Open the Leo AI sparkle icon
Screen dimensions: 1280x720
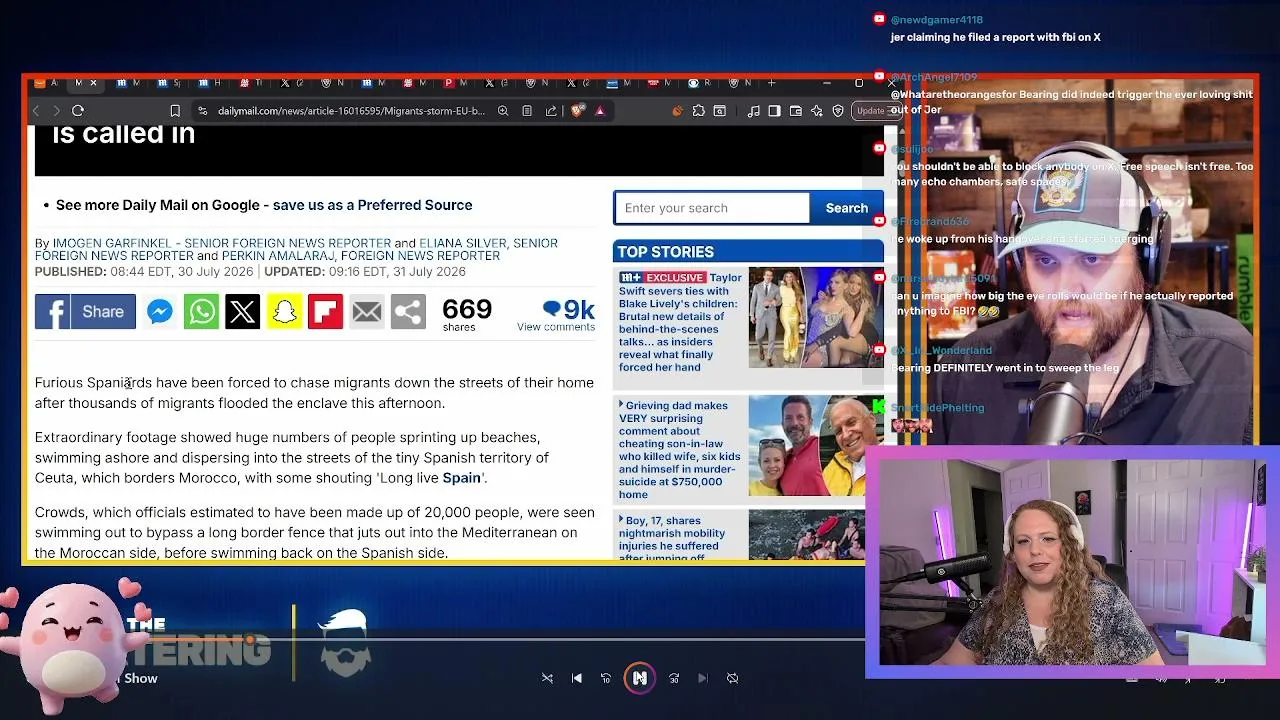(x=817, y=111)
